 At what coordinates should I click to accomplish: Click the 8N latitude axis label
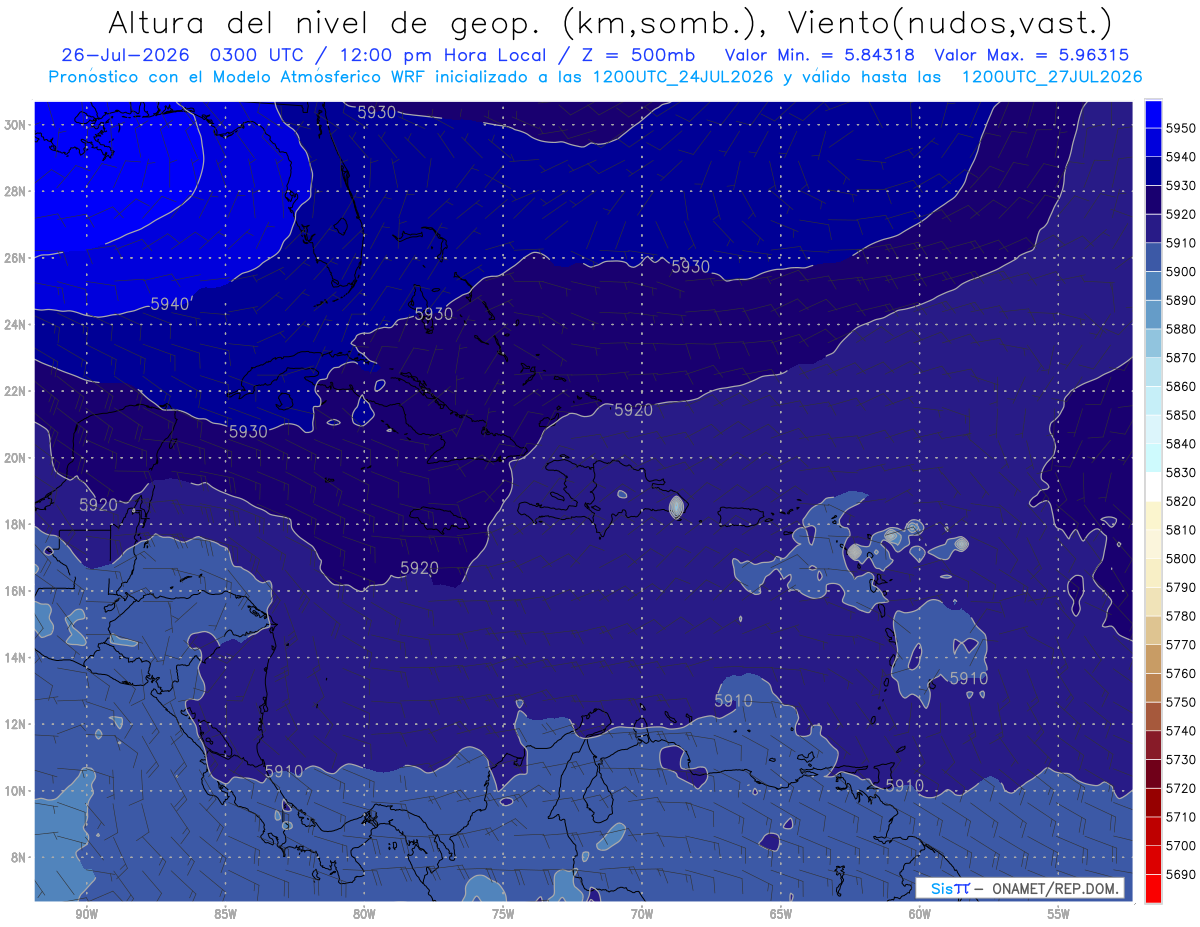[x=20, y=858]
